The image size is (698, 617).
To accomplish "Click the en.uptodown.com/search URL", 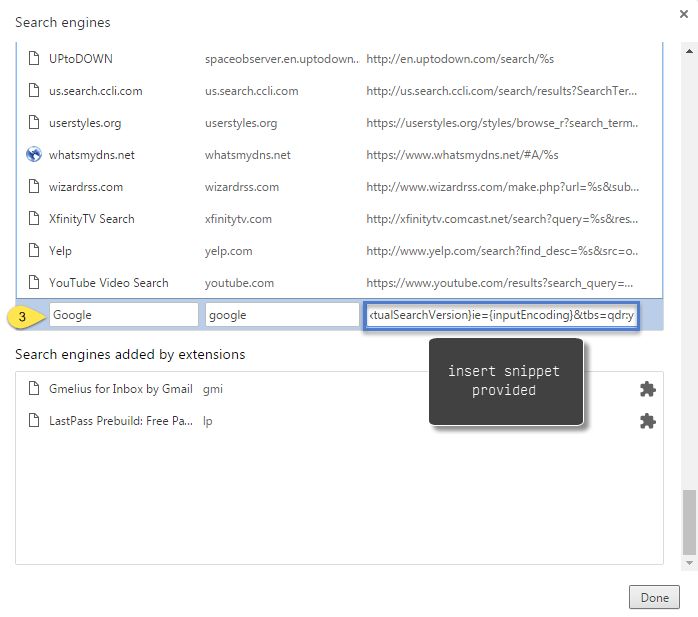I will pos(460,59).
